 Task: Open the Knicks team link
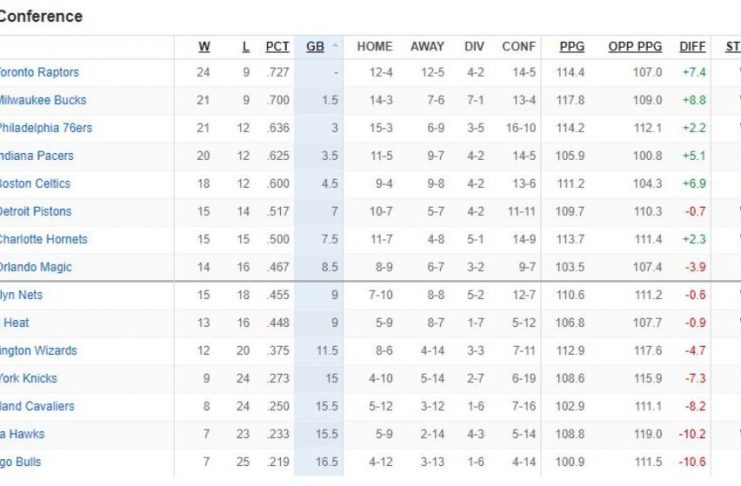point(29,379)
